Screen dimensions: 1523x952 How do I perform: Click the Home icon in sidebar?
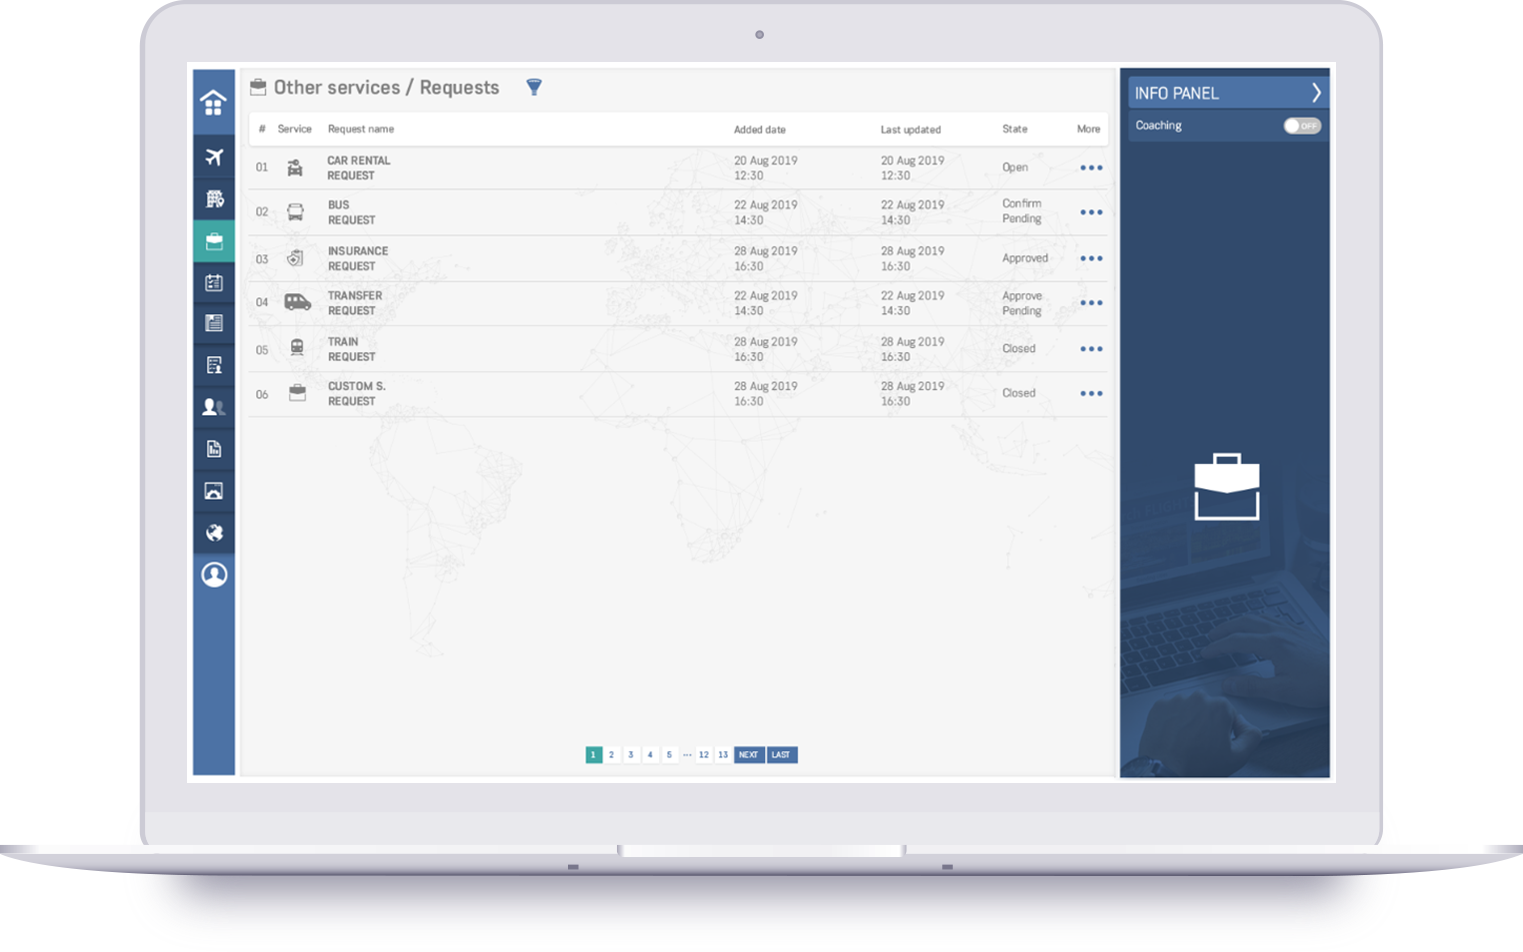[213, 102]
